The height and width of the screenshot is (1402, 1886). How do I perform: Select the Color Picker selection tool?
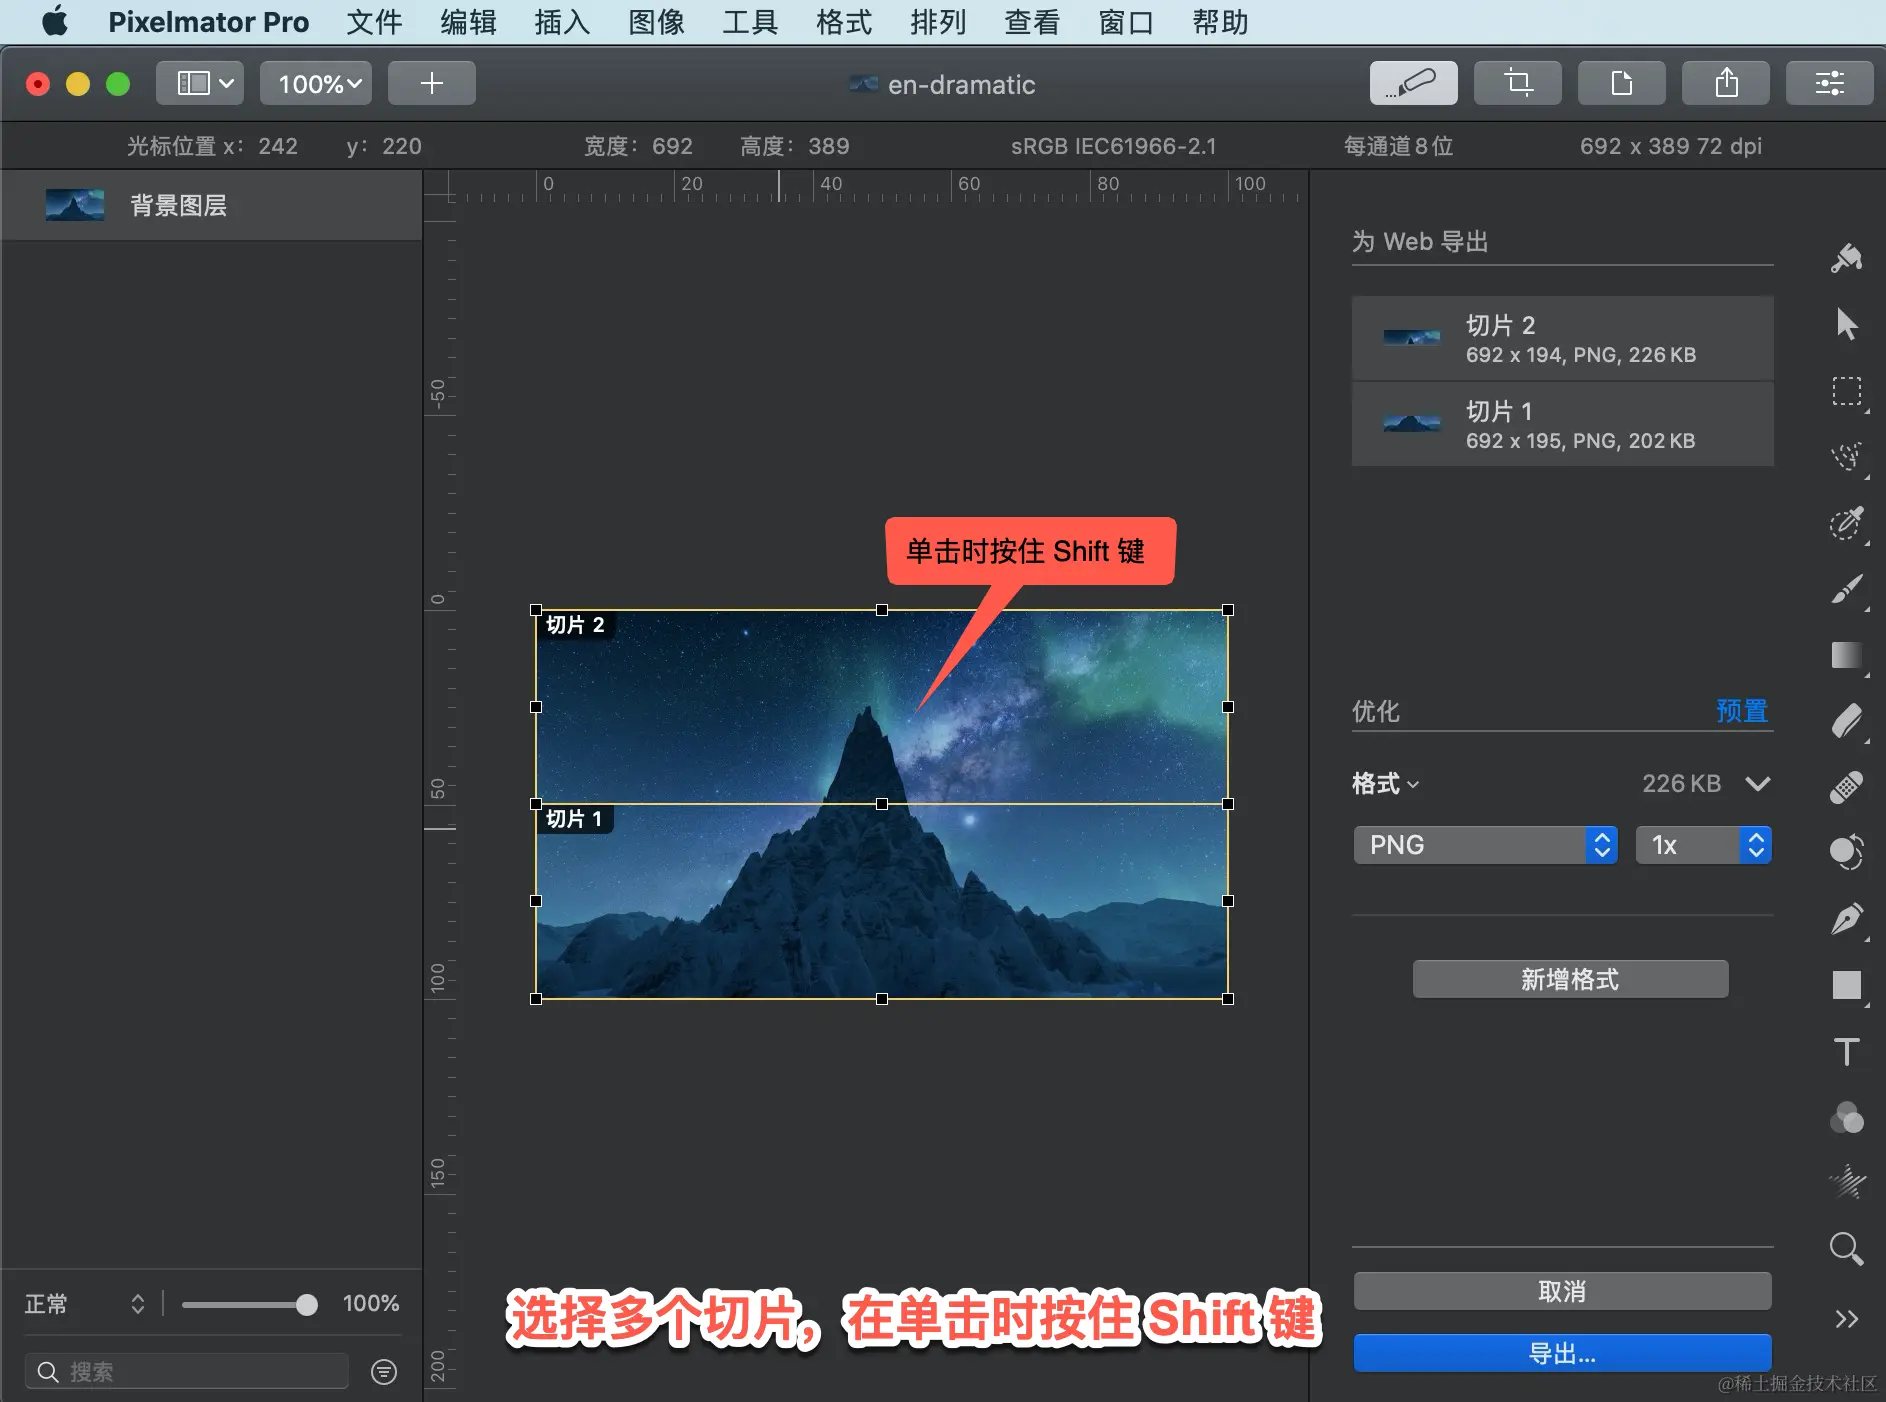coord(1846,524)
